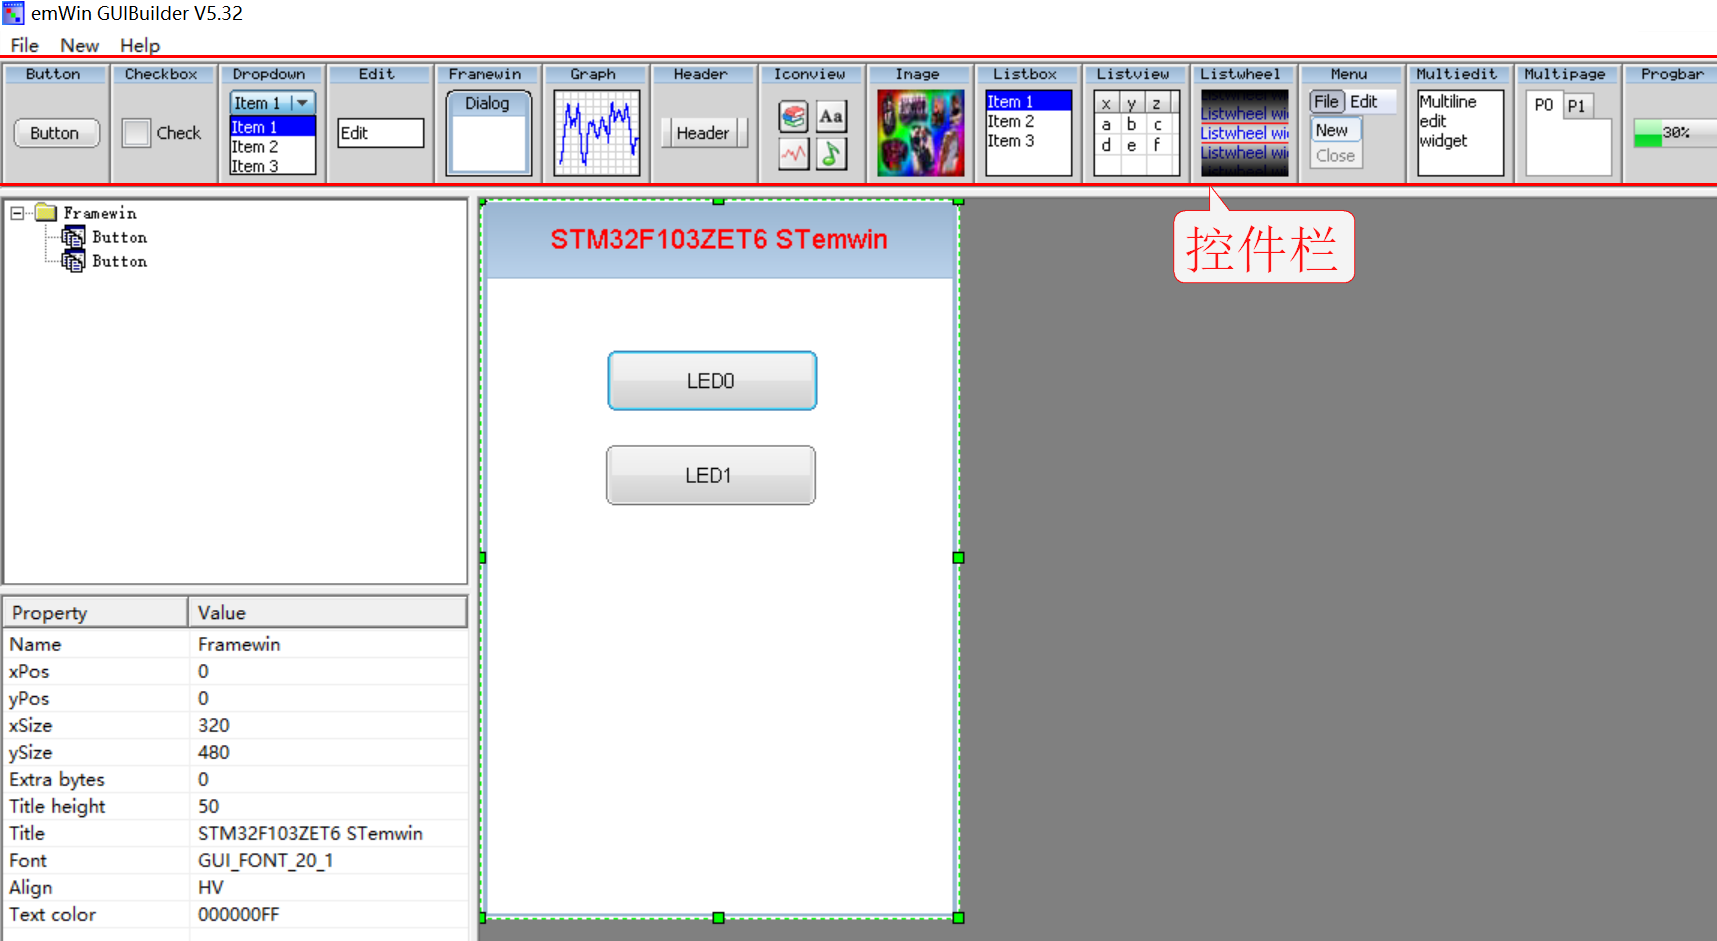1717x941 pixels.
Task: Click the Text color property label
Action: coord(53,915)
